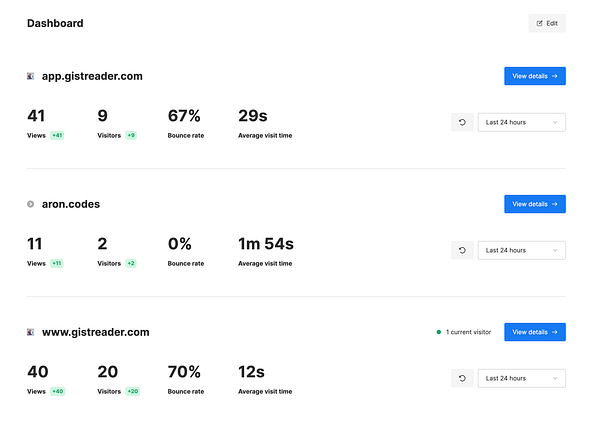Image resolution: width=600 pixels, height=427 pixels.
Task: Click the refresh icon for www.gistreader.com
Action: click(462, 378)
